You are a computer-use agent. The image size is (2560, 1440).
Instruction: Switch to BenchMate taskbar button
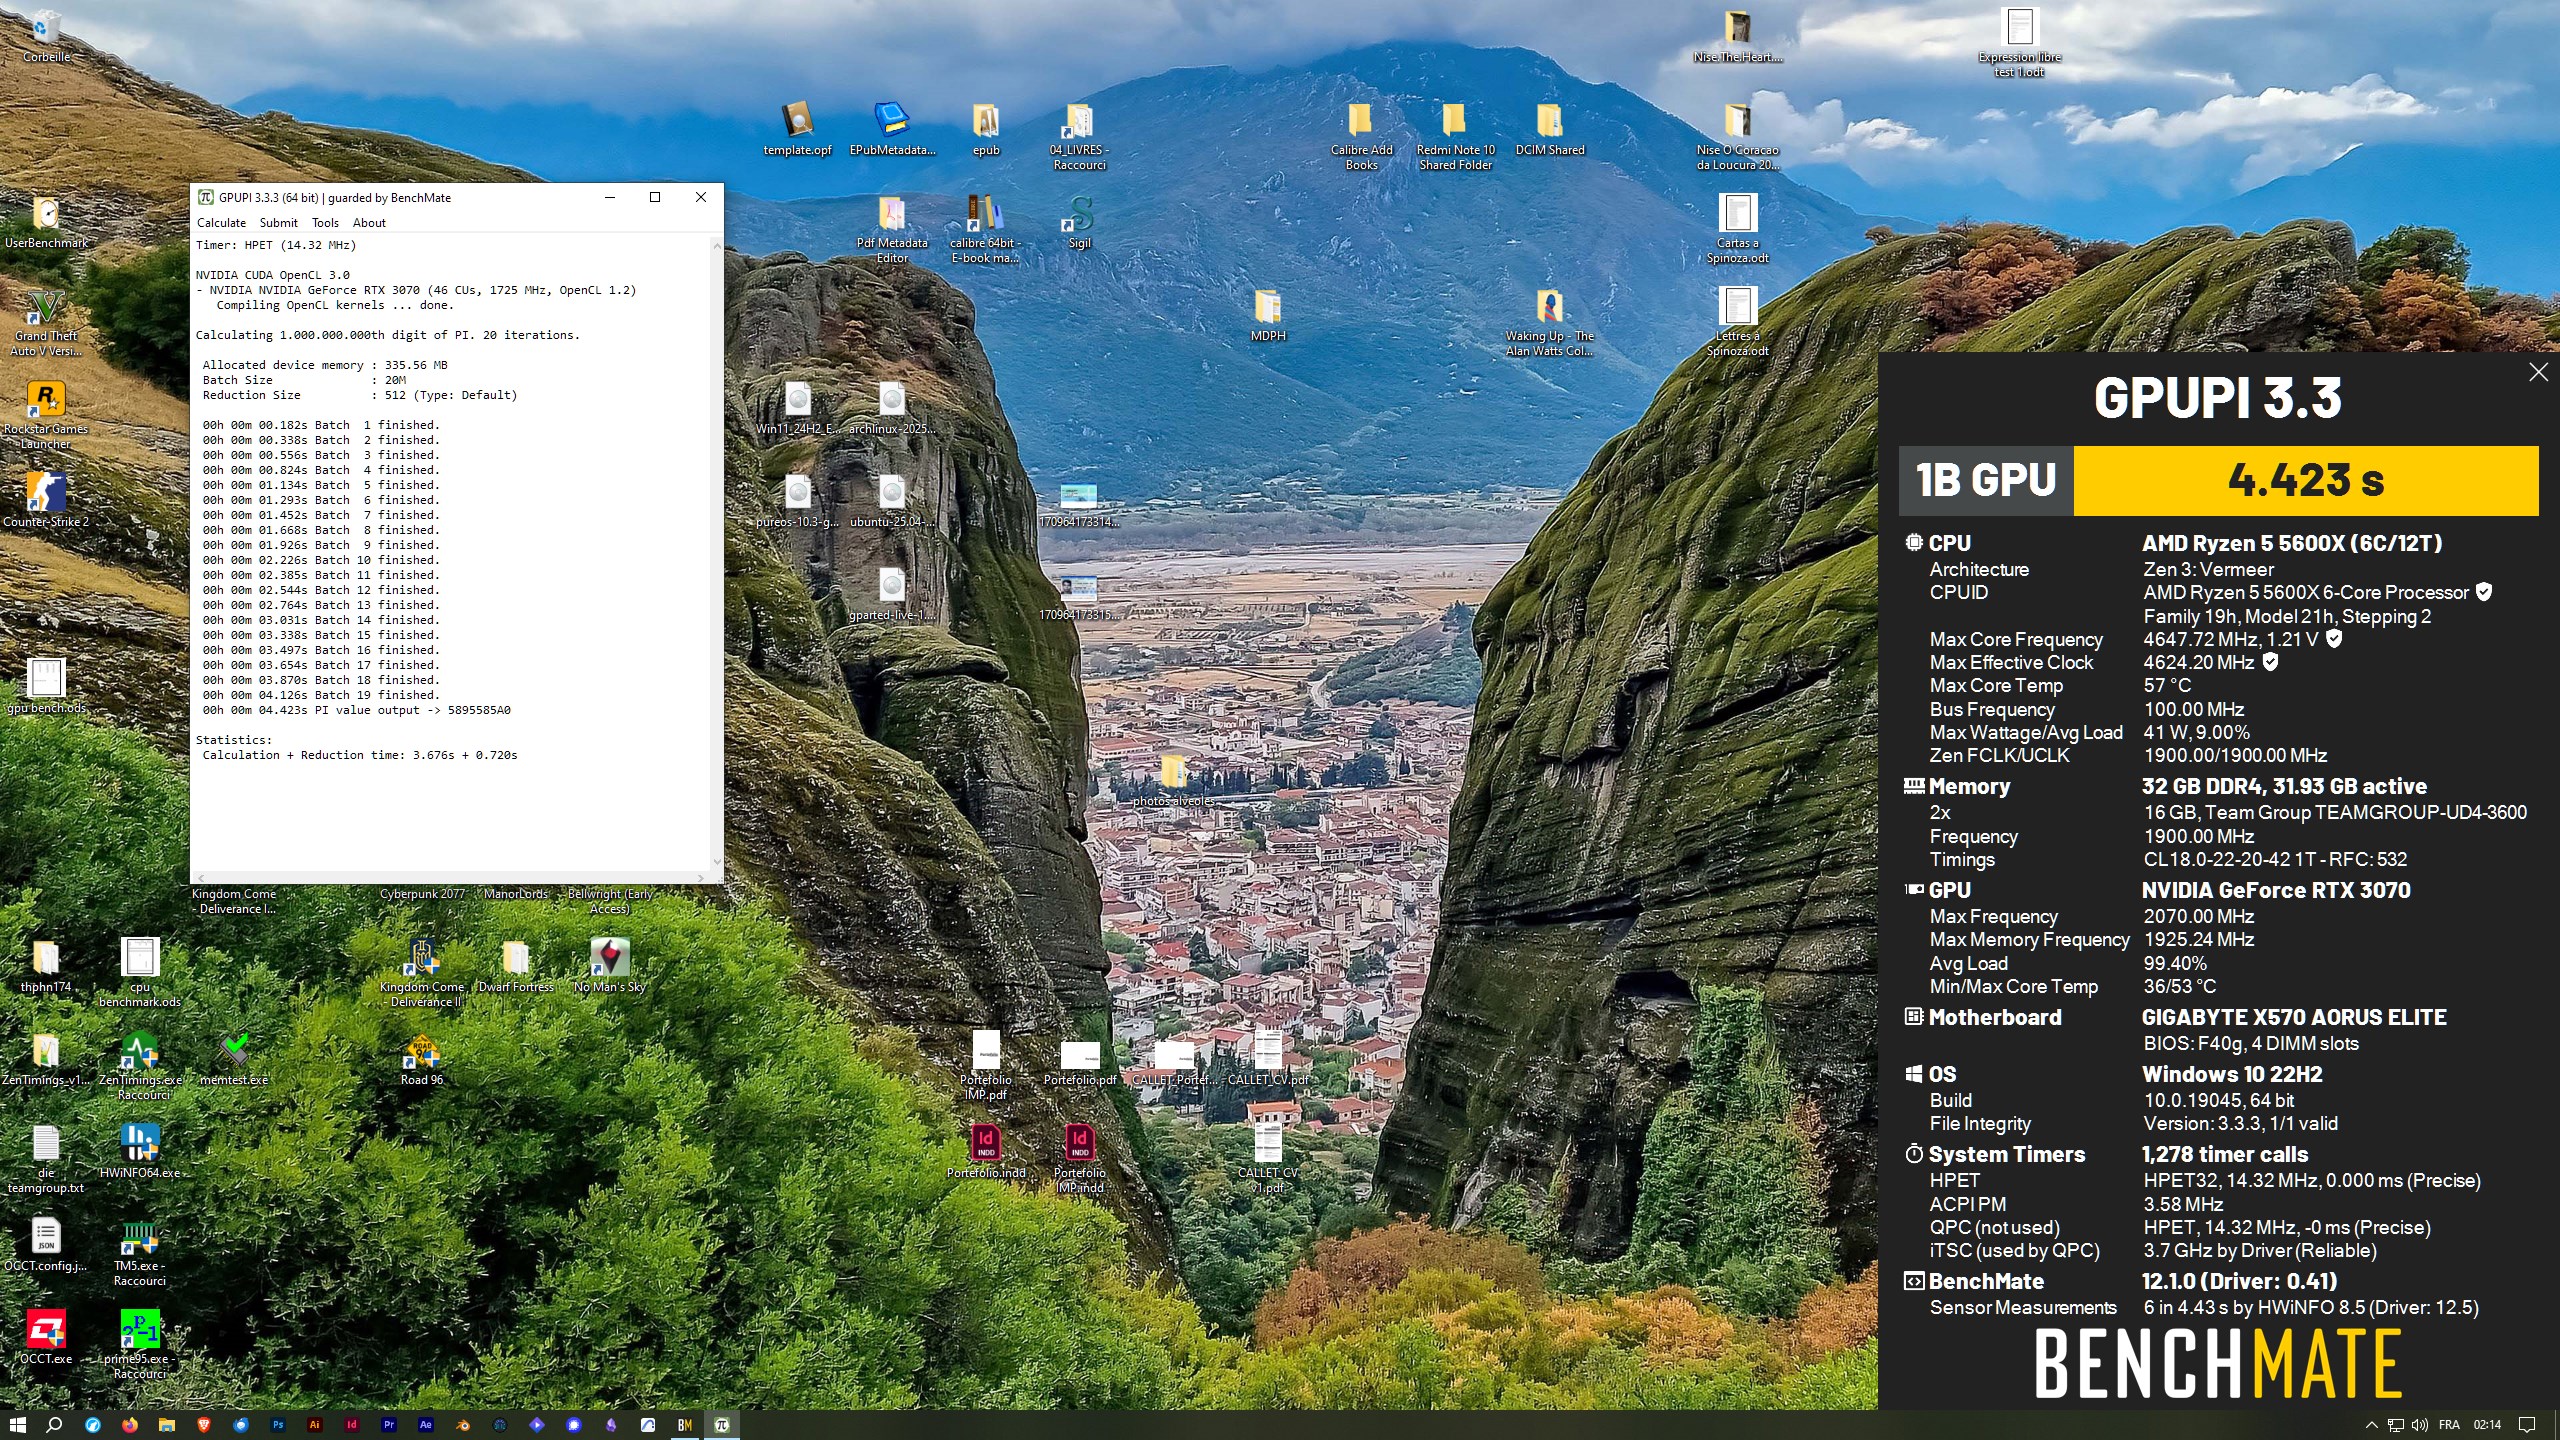[685, 1425]
